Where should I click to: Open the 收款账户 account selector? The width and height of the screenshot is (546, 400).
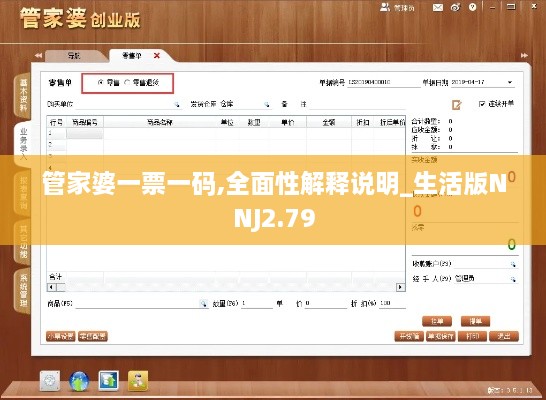[513, 264]
